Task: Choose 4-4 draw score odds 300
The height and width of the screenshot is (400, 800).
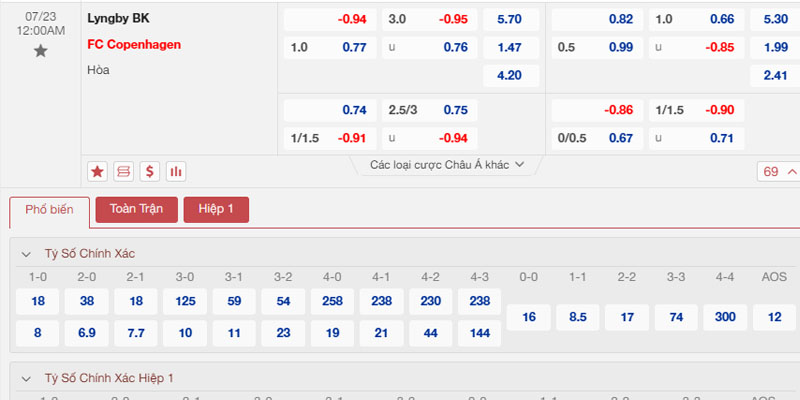Action: (725, 317)
